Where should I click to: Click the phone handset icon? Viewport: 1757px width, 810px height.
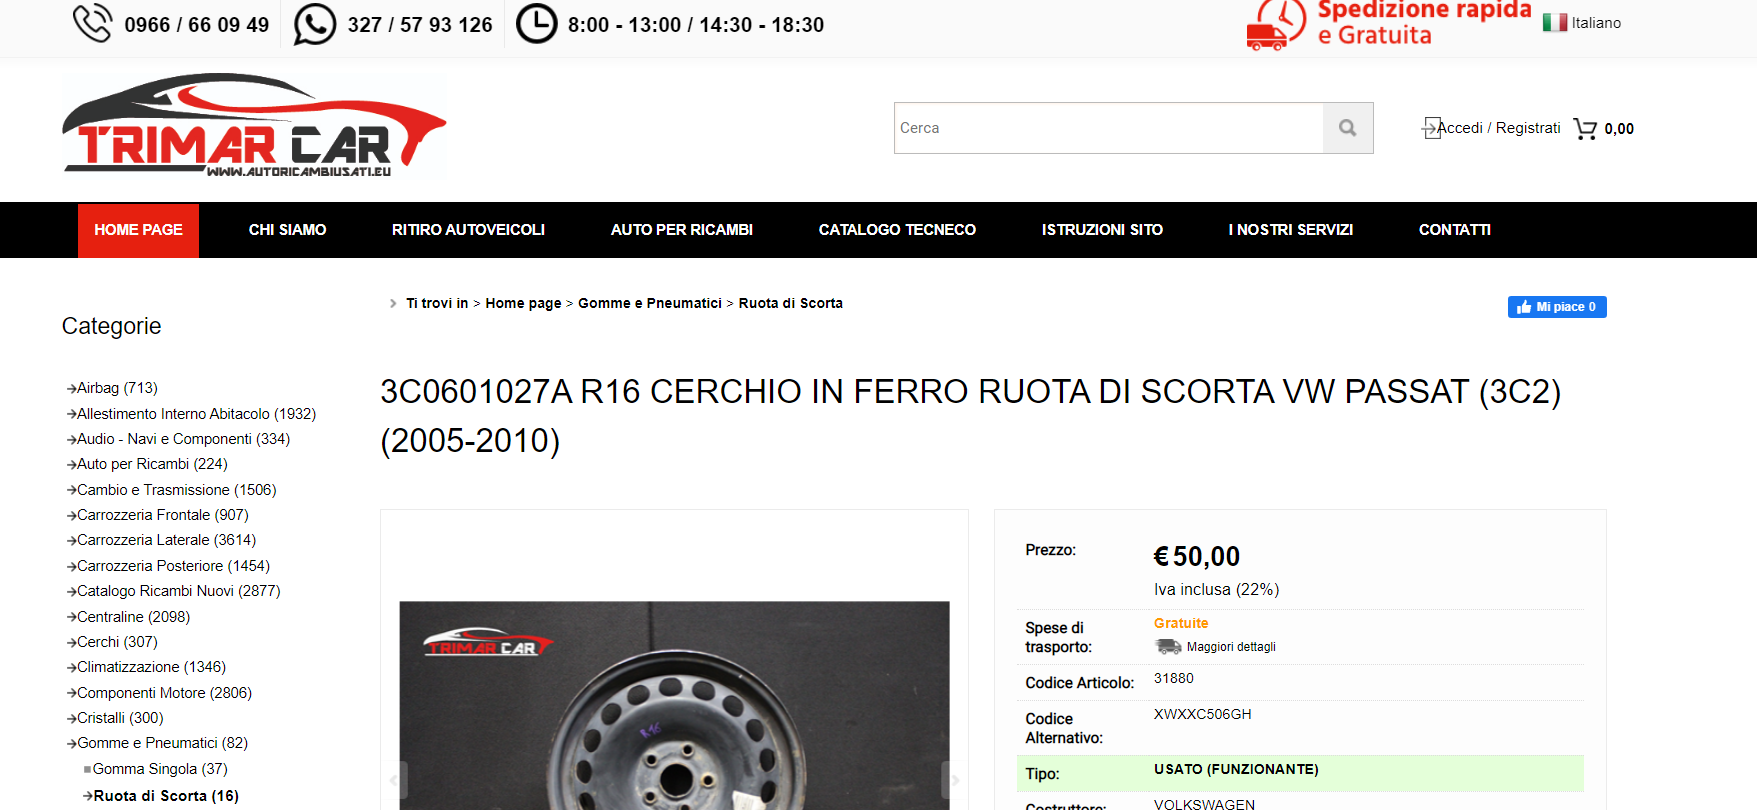pos(92,24)
